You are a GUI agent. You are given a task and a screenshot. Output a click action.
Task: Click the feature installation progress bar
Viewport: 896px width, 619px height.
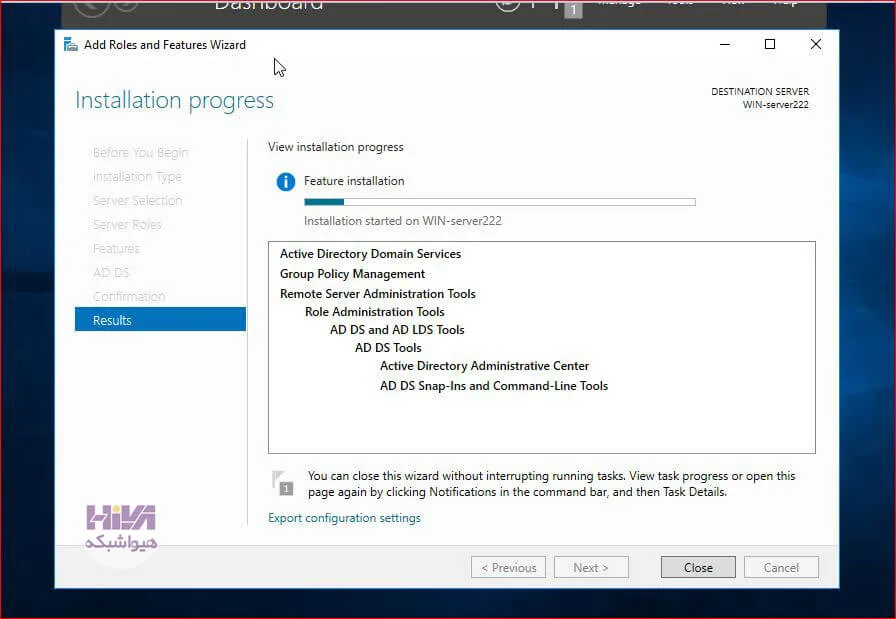tap(499, 202)
